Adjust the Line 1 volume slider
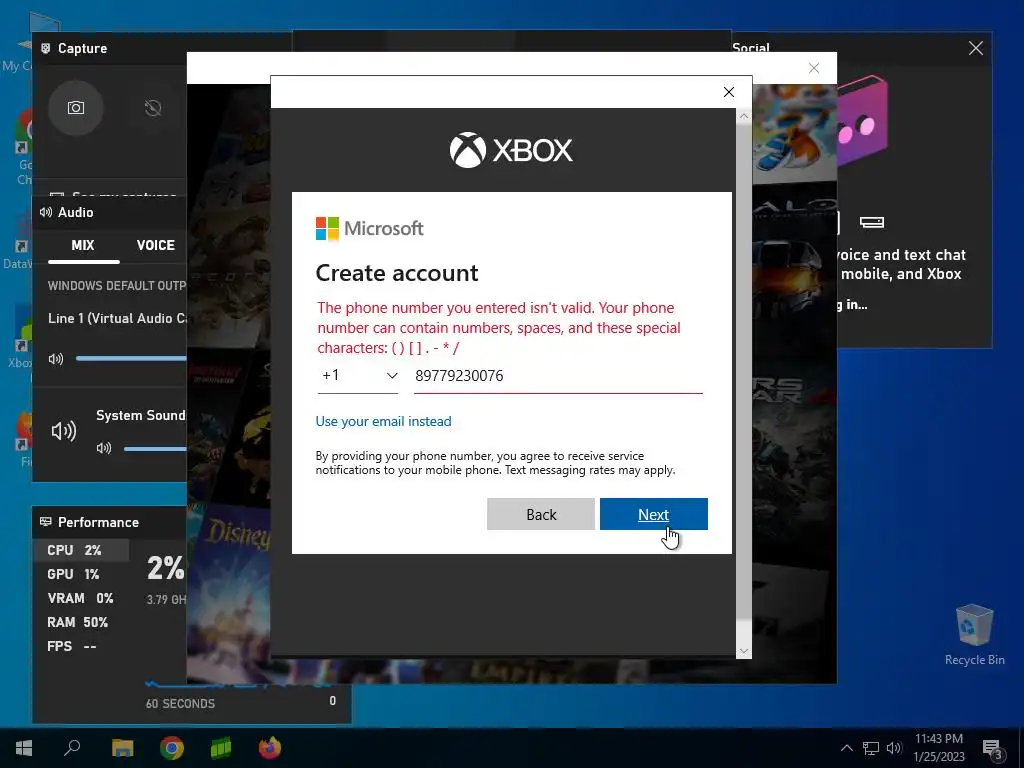Viewport: 1024px width, 768px height. pos(131,359)
